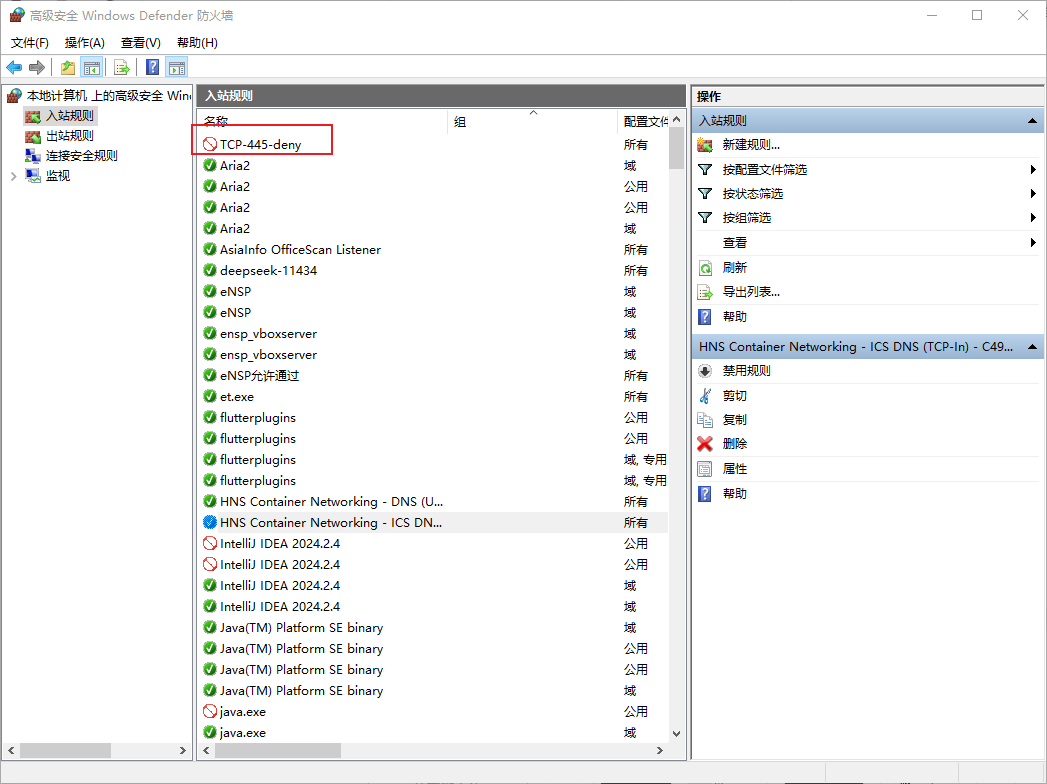Click the New Rule brick wall icon
Screen dimensions: 1047x784
[x=705, y=145]
